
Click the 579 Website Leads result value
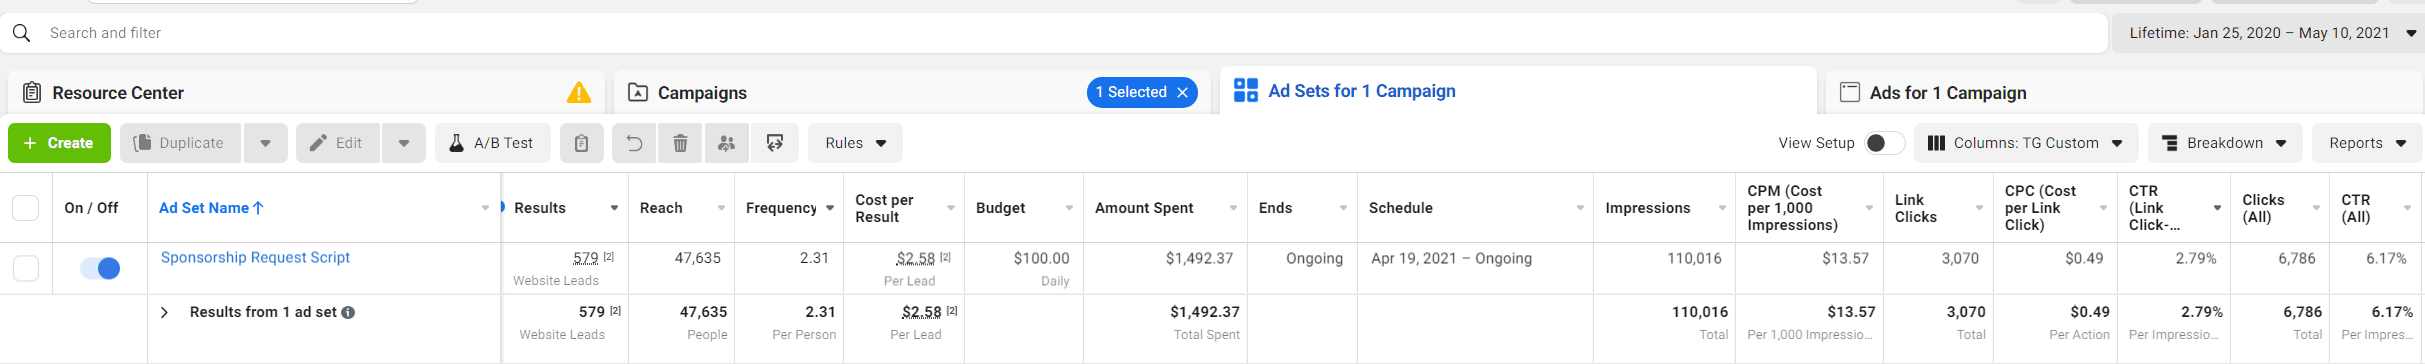[585, 258]
